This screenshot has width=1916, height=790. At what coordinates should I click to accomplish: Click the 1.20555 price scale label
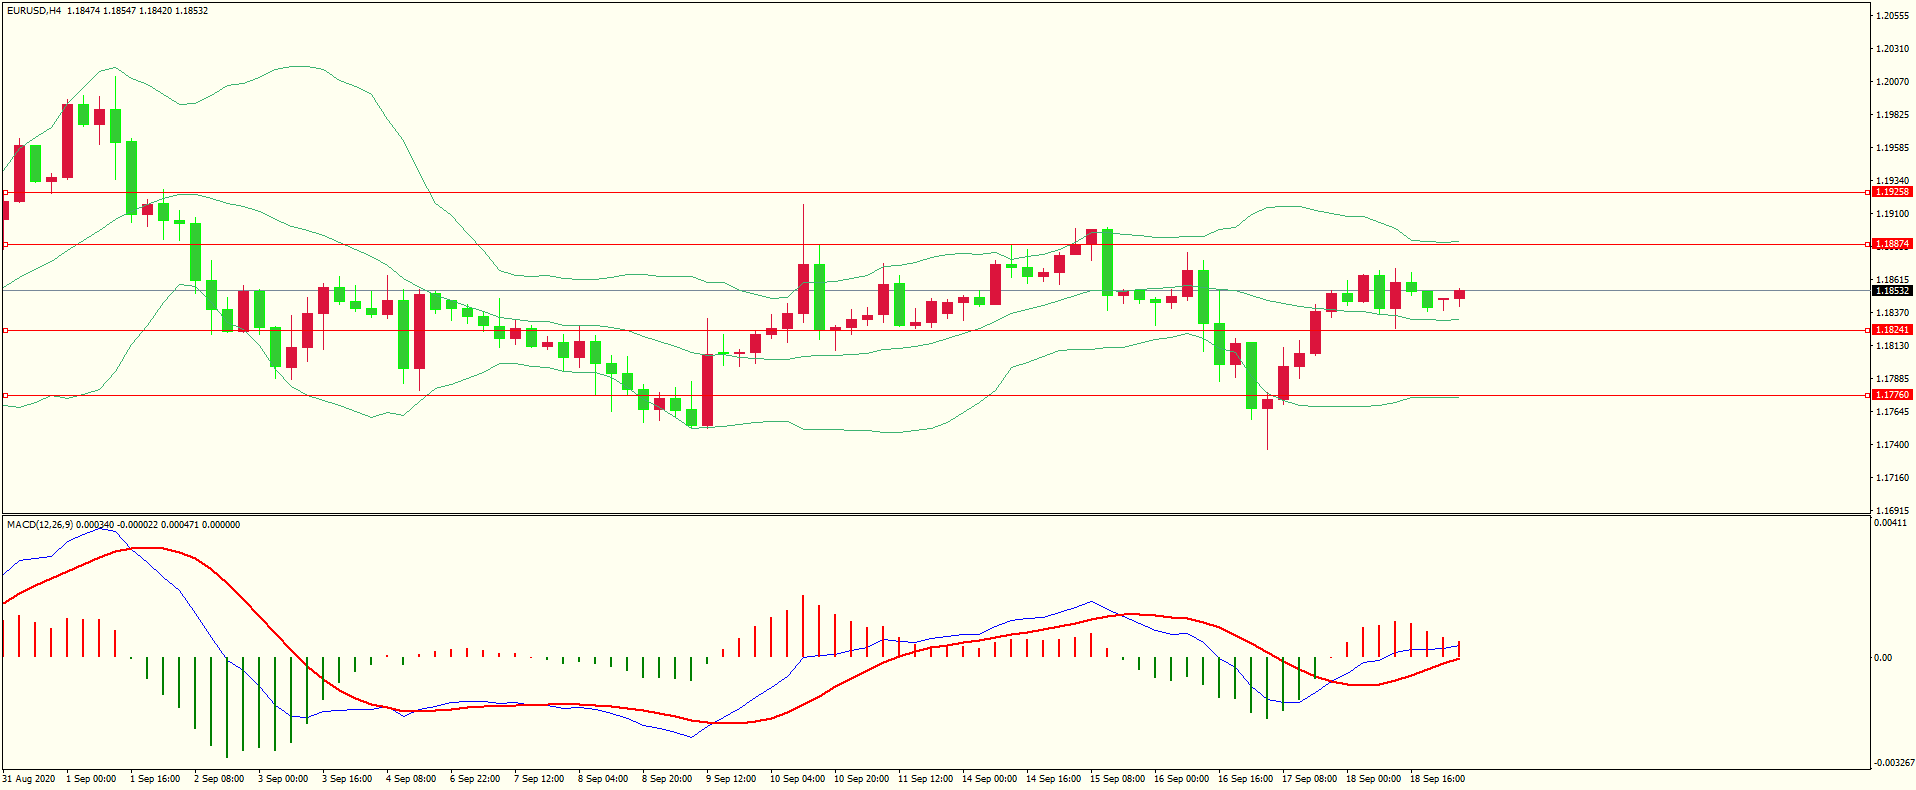1893,16
